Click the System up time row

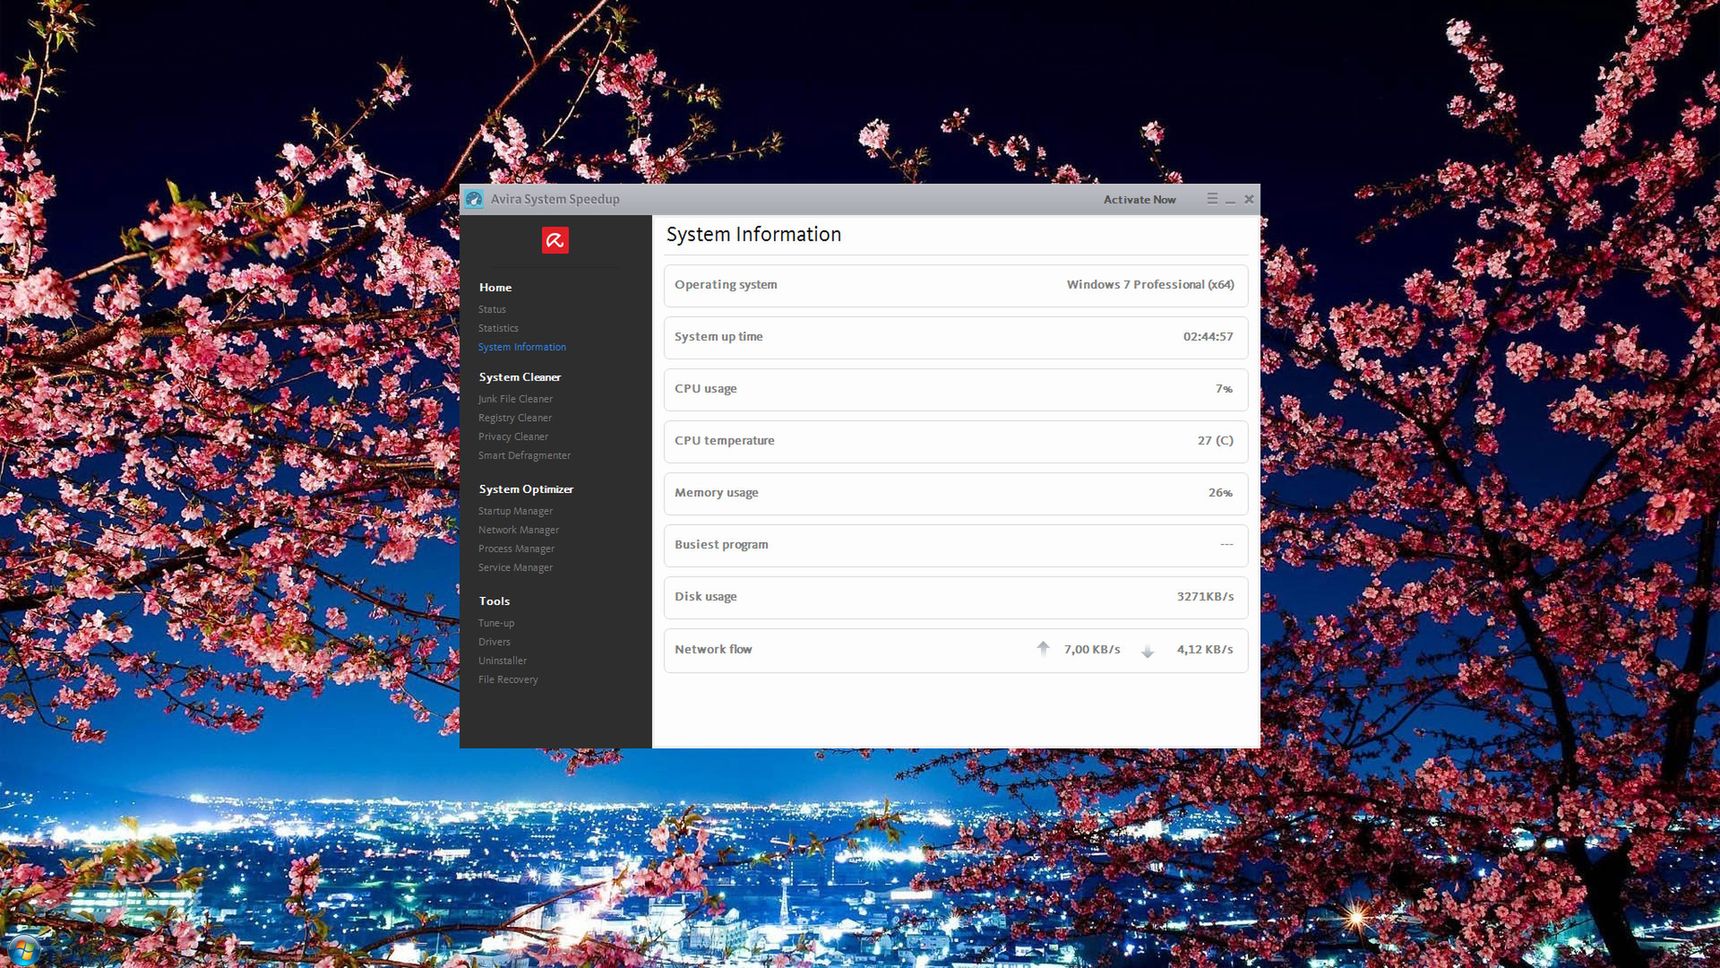(956, 337)
